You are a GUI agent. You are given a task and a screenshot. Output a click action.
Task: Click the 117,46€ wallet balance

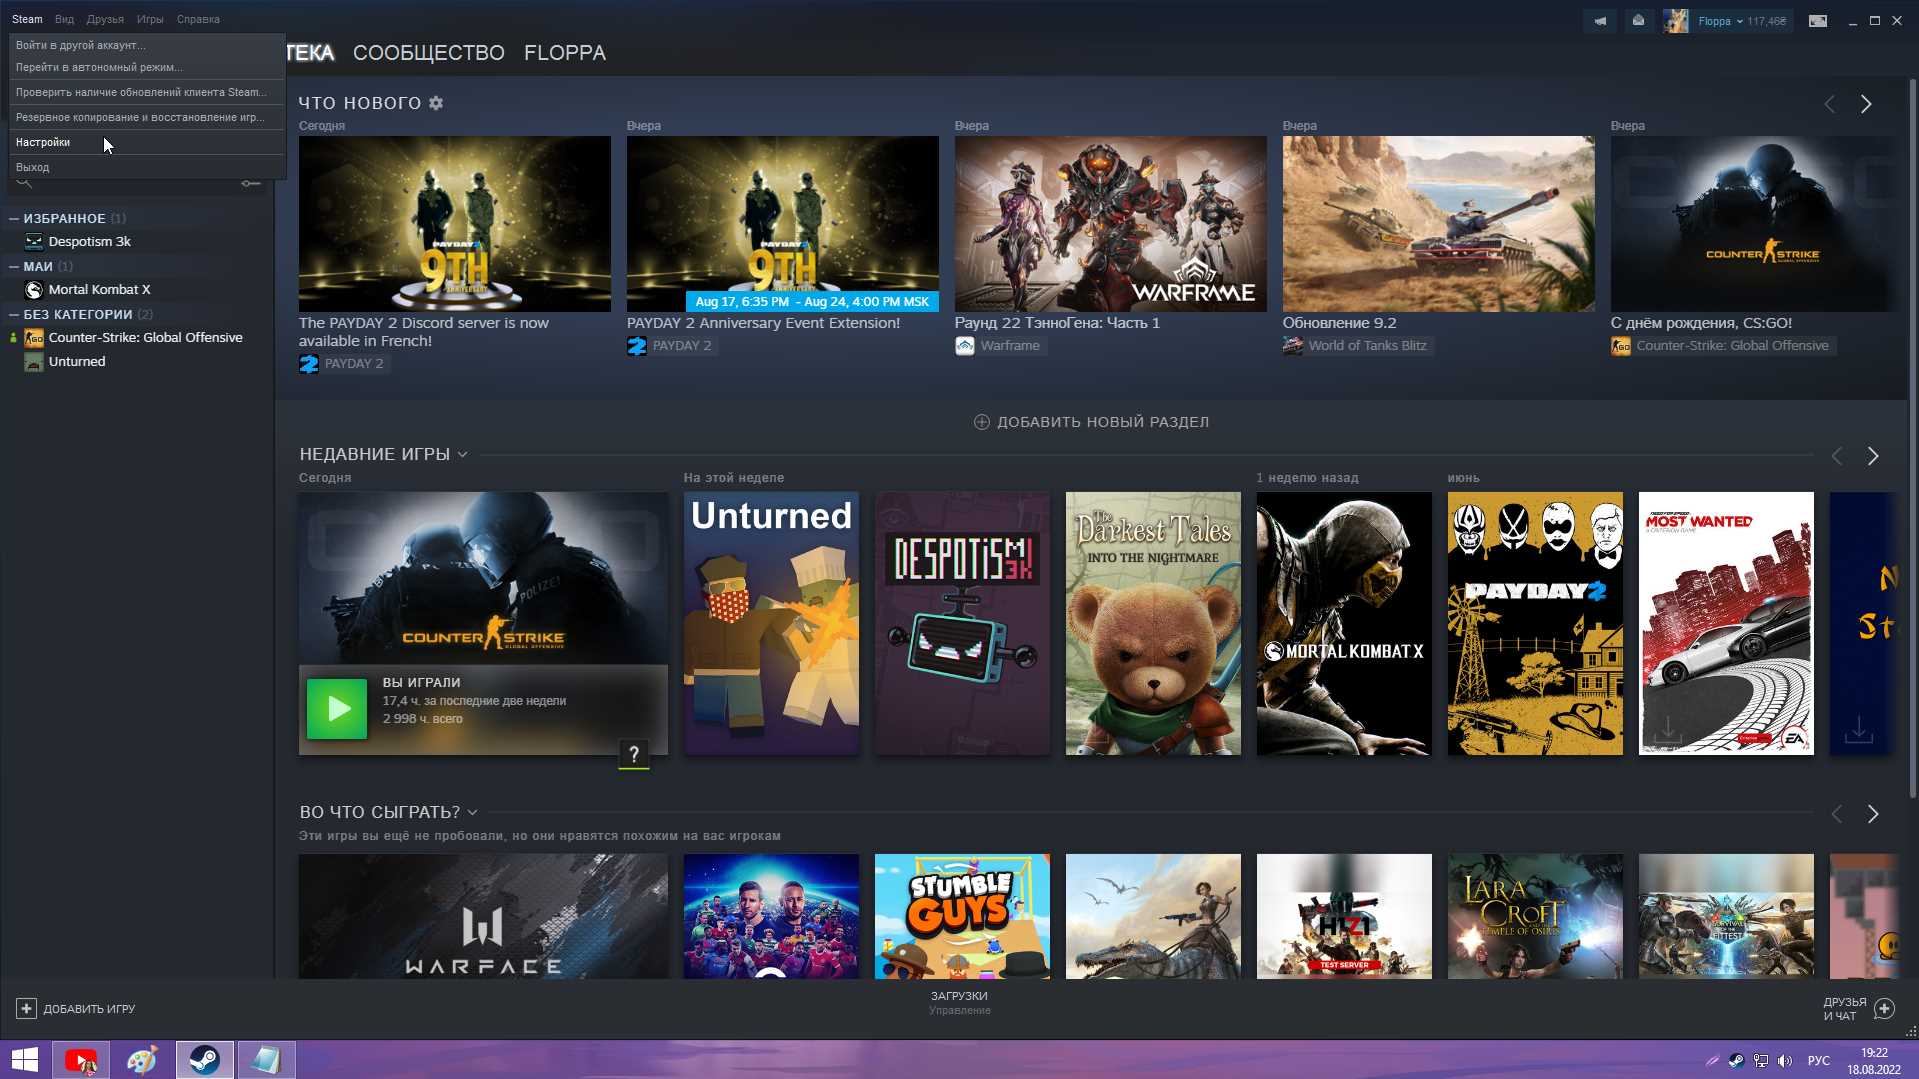(x=1767, y=21)
